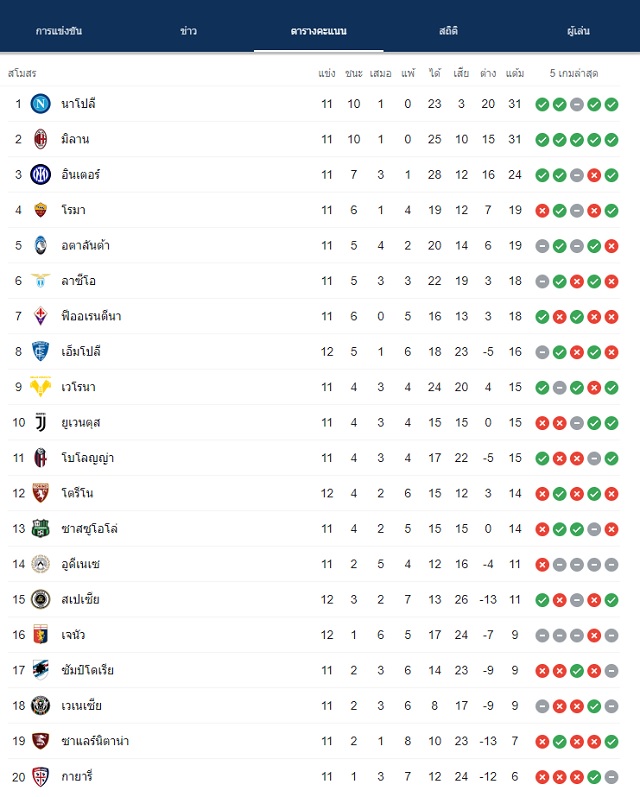
Task: Click the Cagliari crest in row 20
Action: tap(41, 776)
